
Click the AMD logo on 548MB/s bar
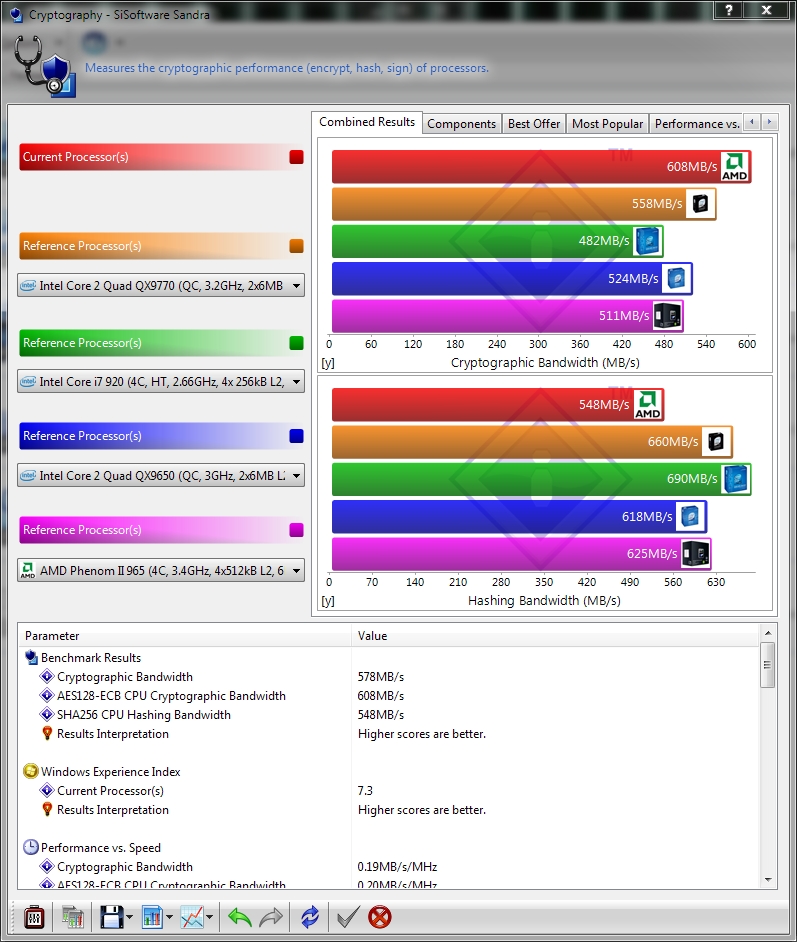click(x=648, y=404)
